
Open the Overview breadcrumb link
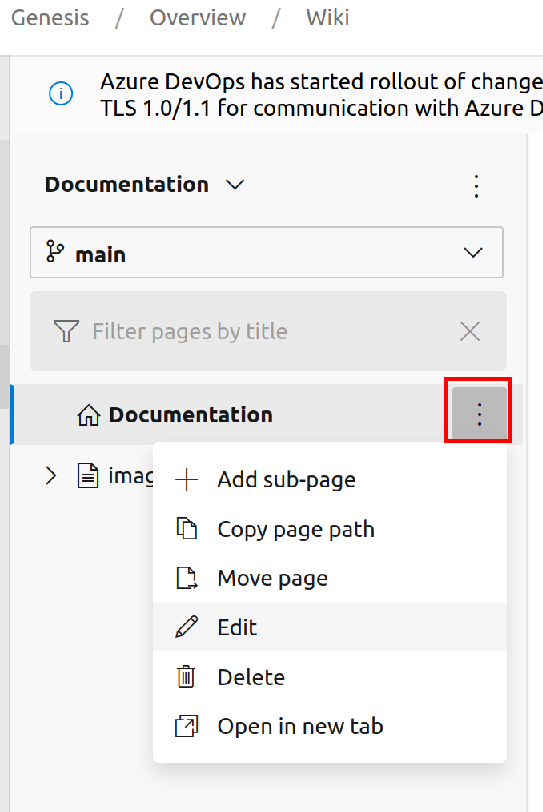pyautogui.click(x=198, y=18)
